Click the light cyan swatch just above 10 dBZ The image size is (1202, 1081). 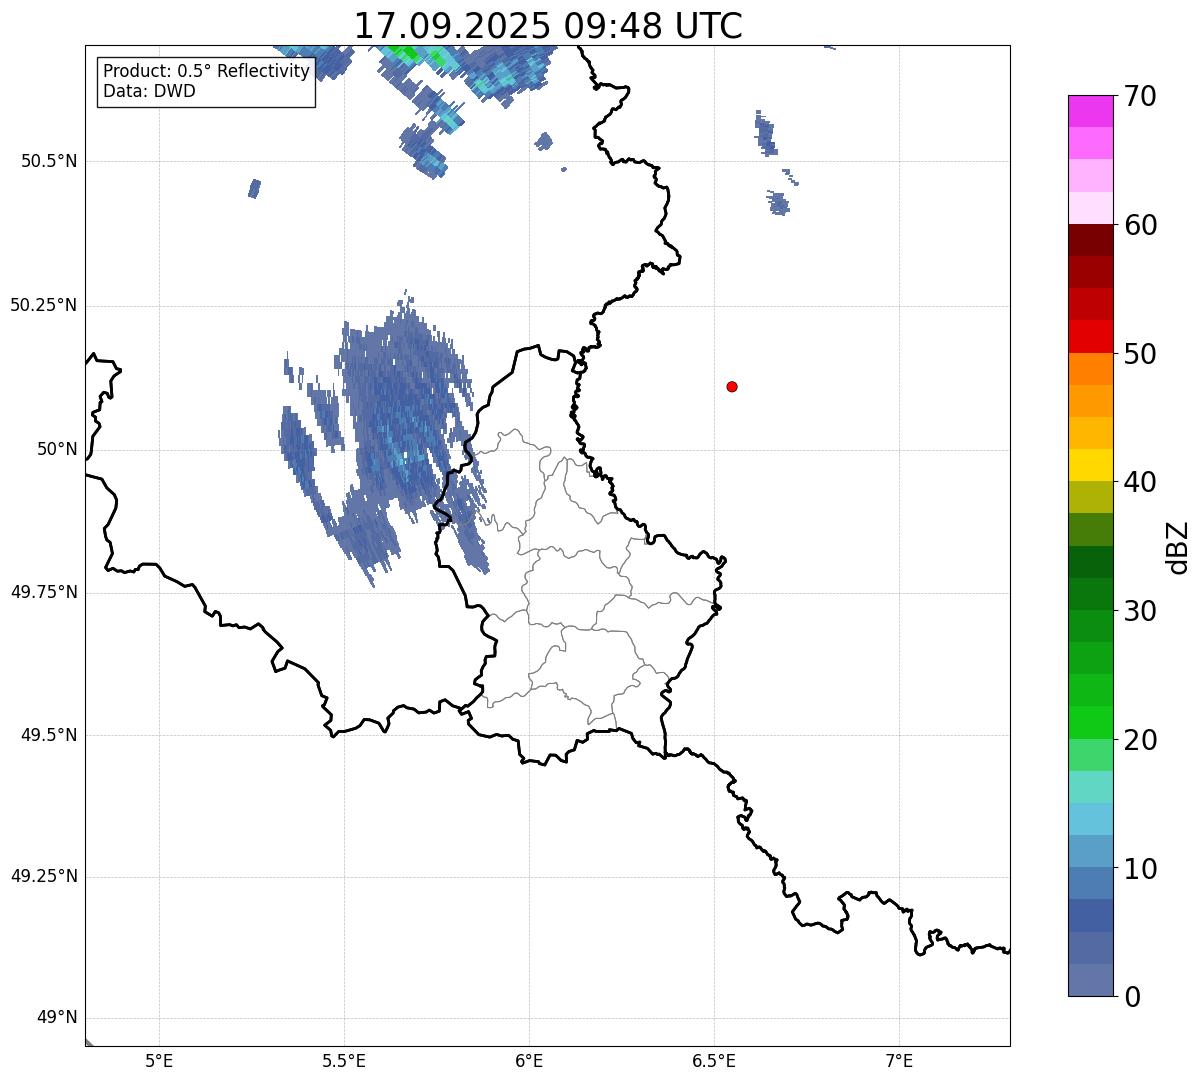click(1091, 819)
